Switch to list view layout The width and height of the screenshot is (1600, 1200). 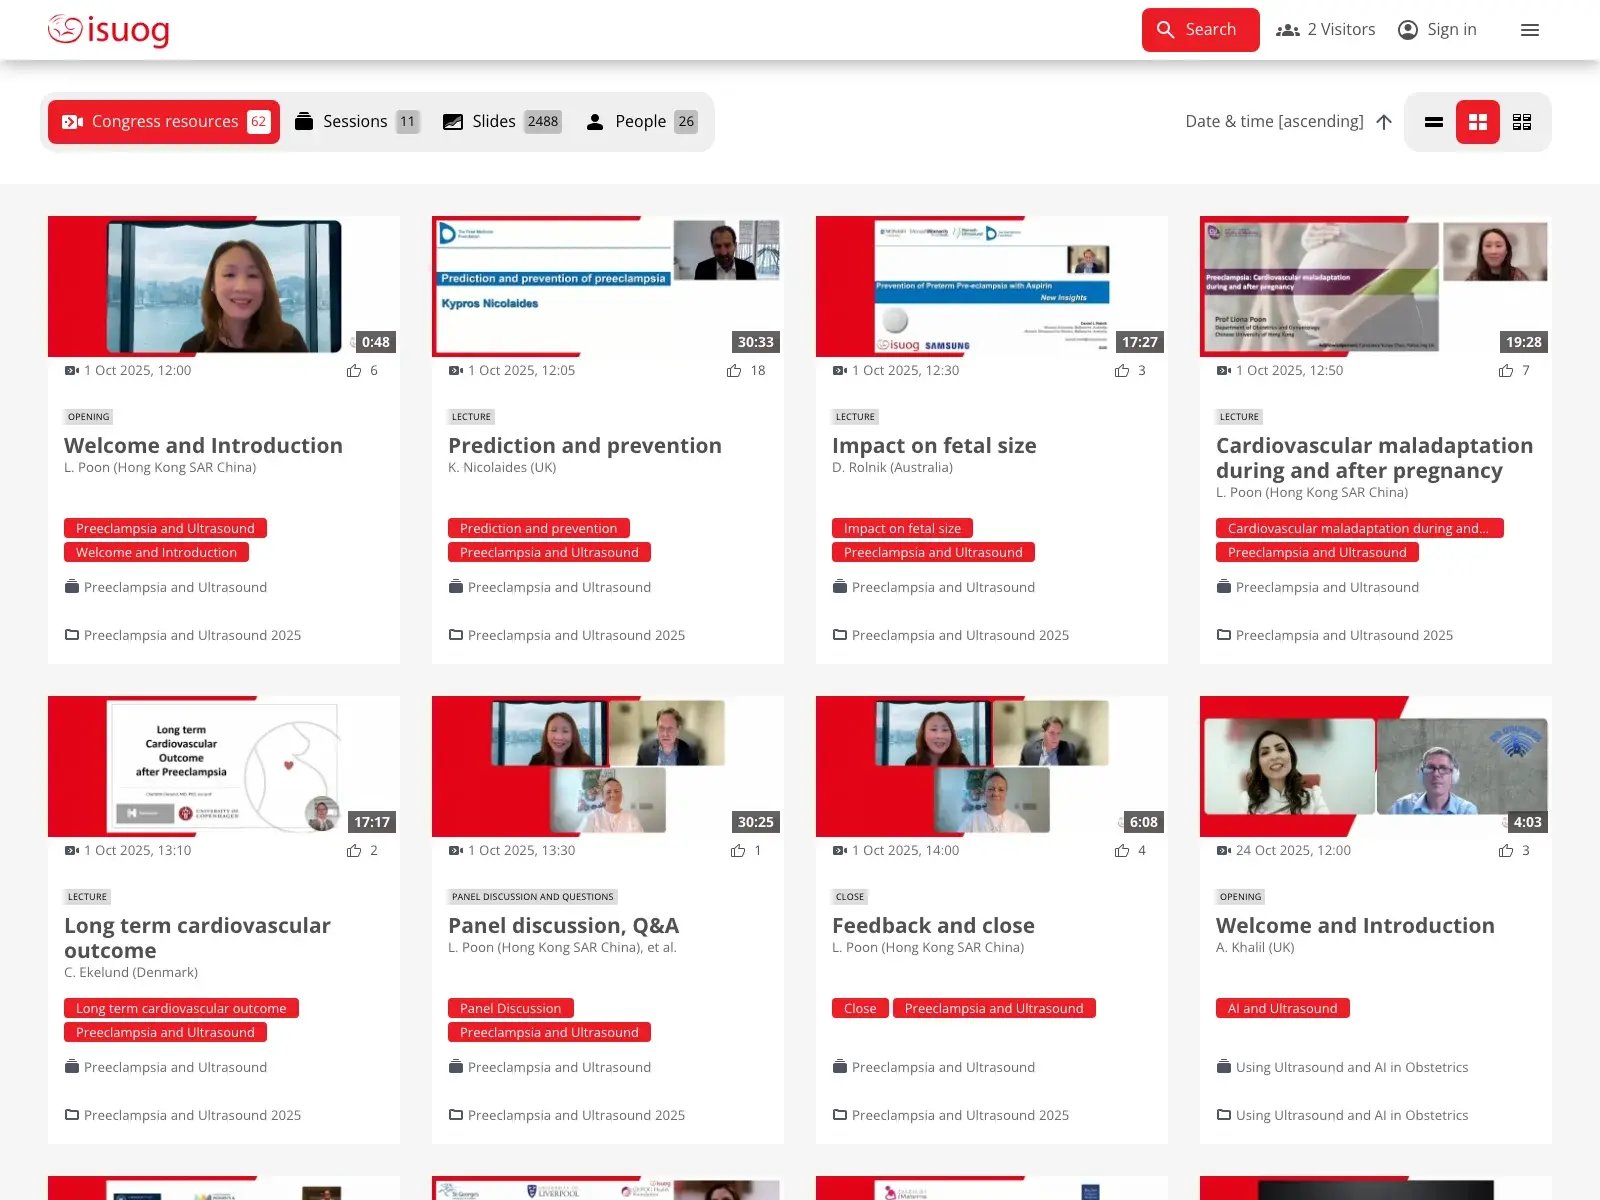(1434, 122)
